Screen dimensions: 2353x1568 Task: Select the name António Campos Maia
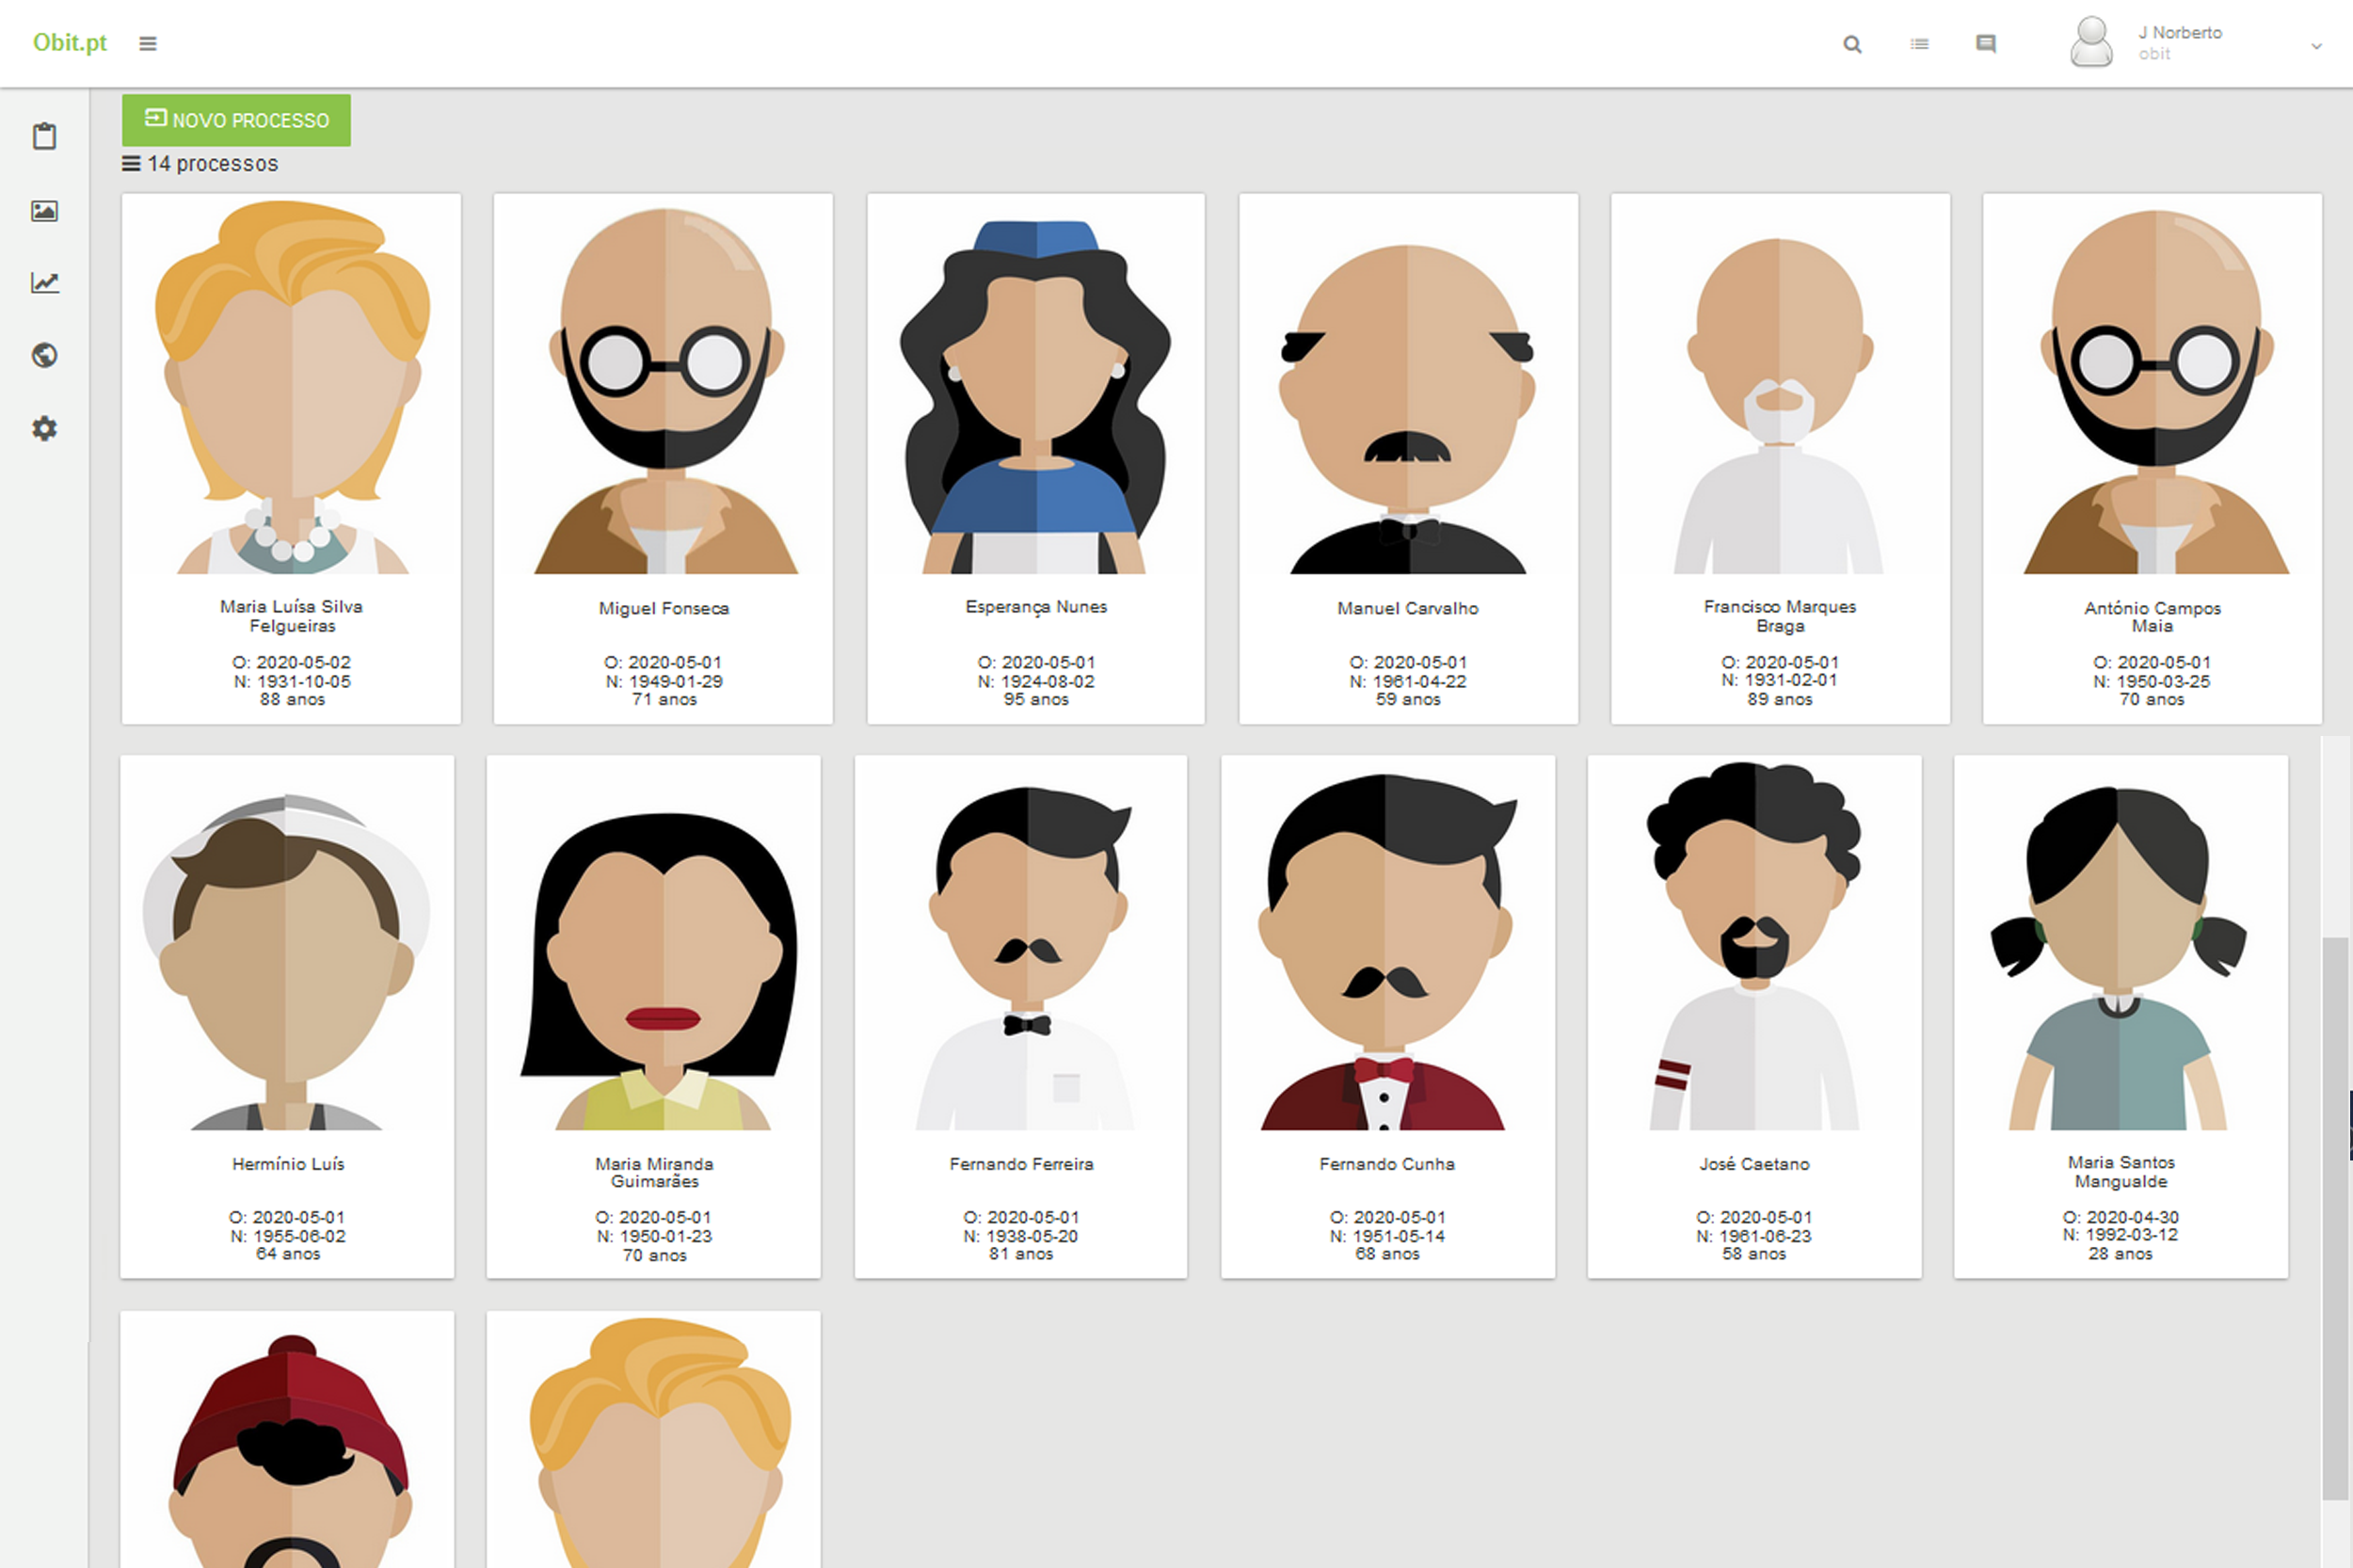(2152, 617)
